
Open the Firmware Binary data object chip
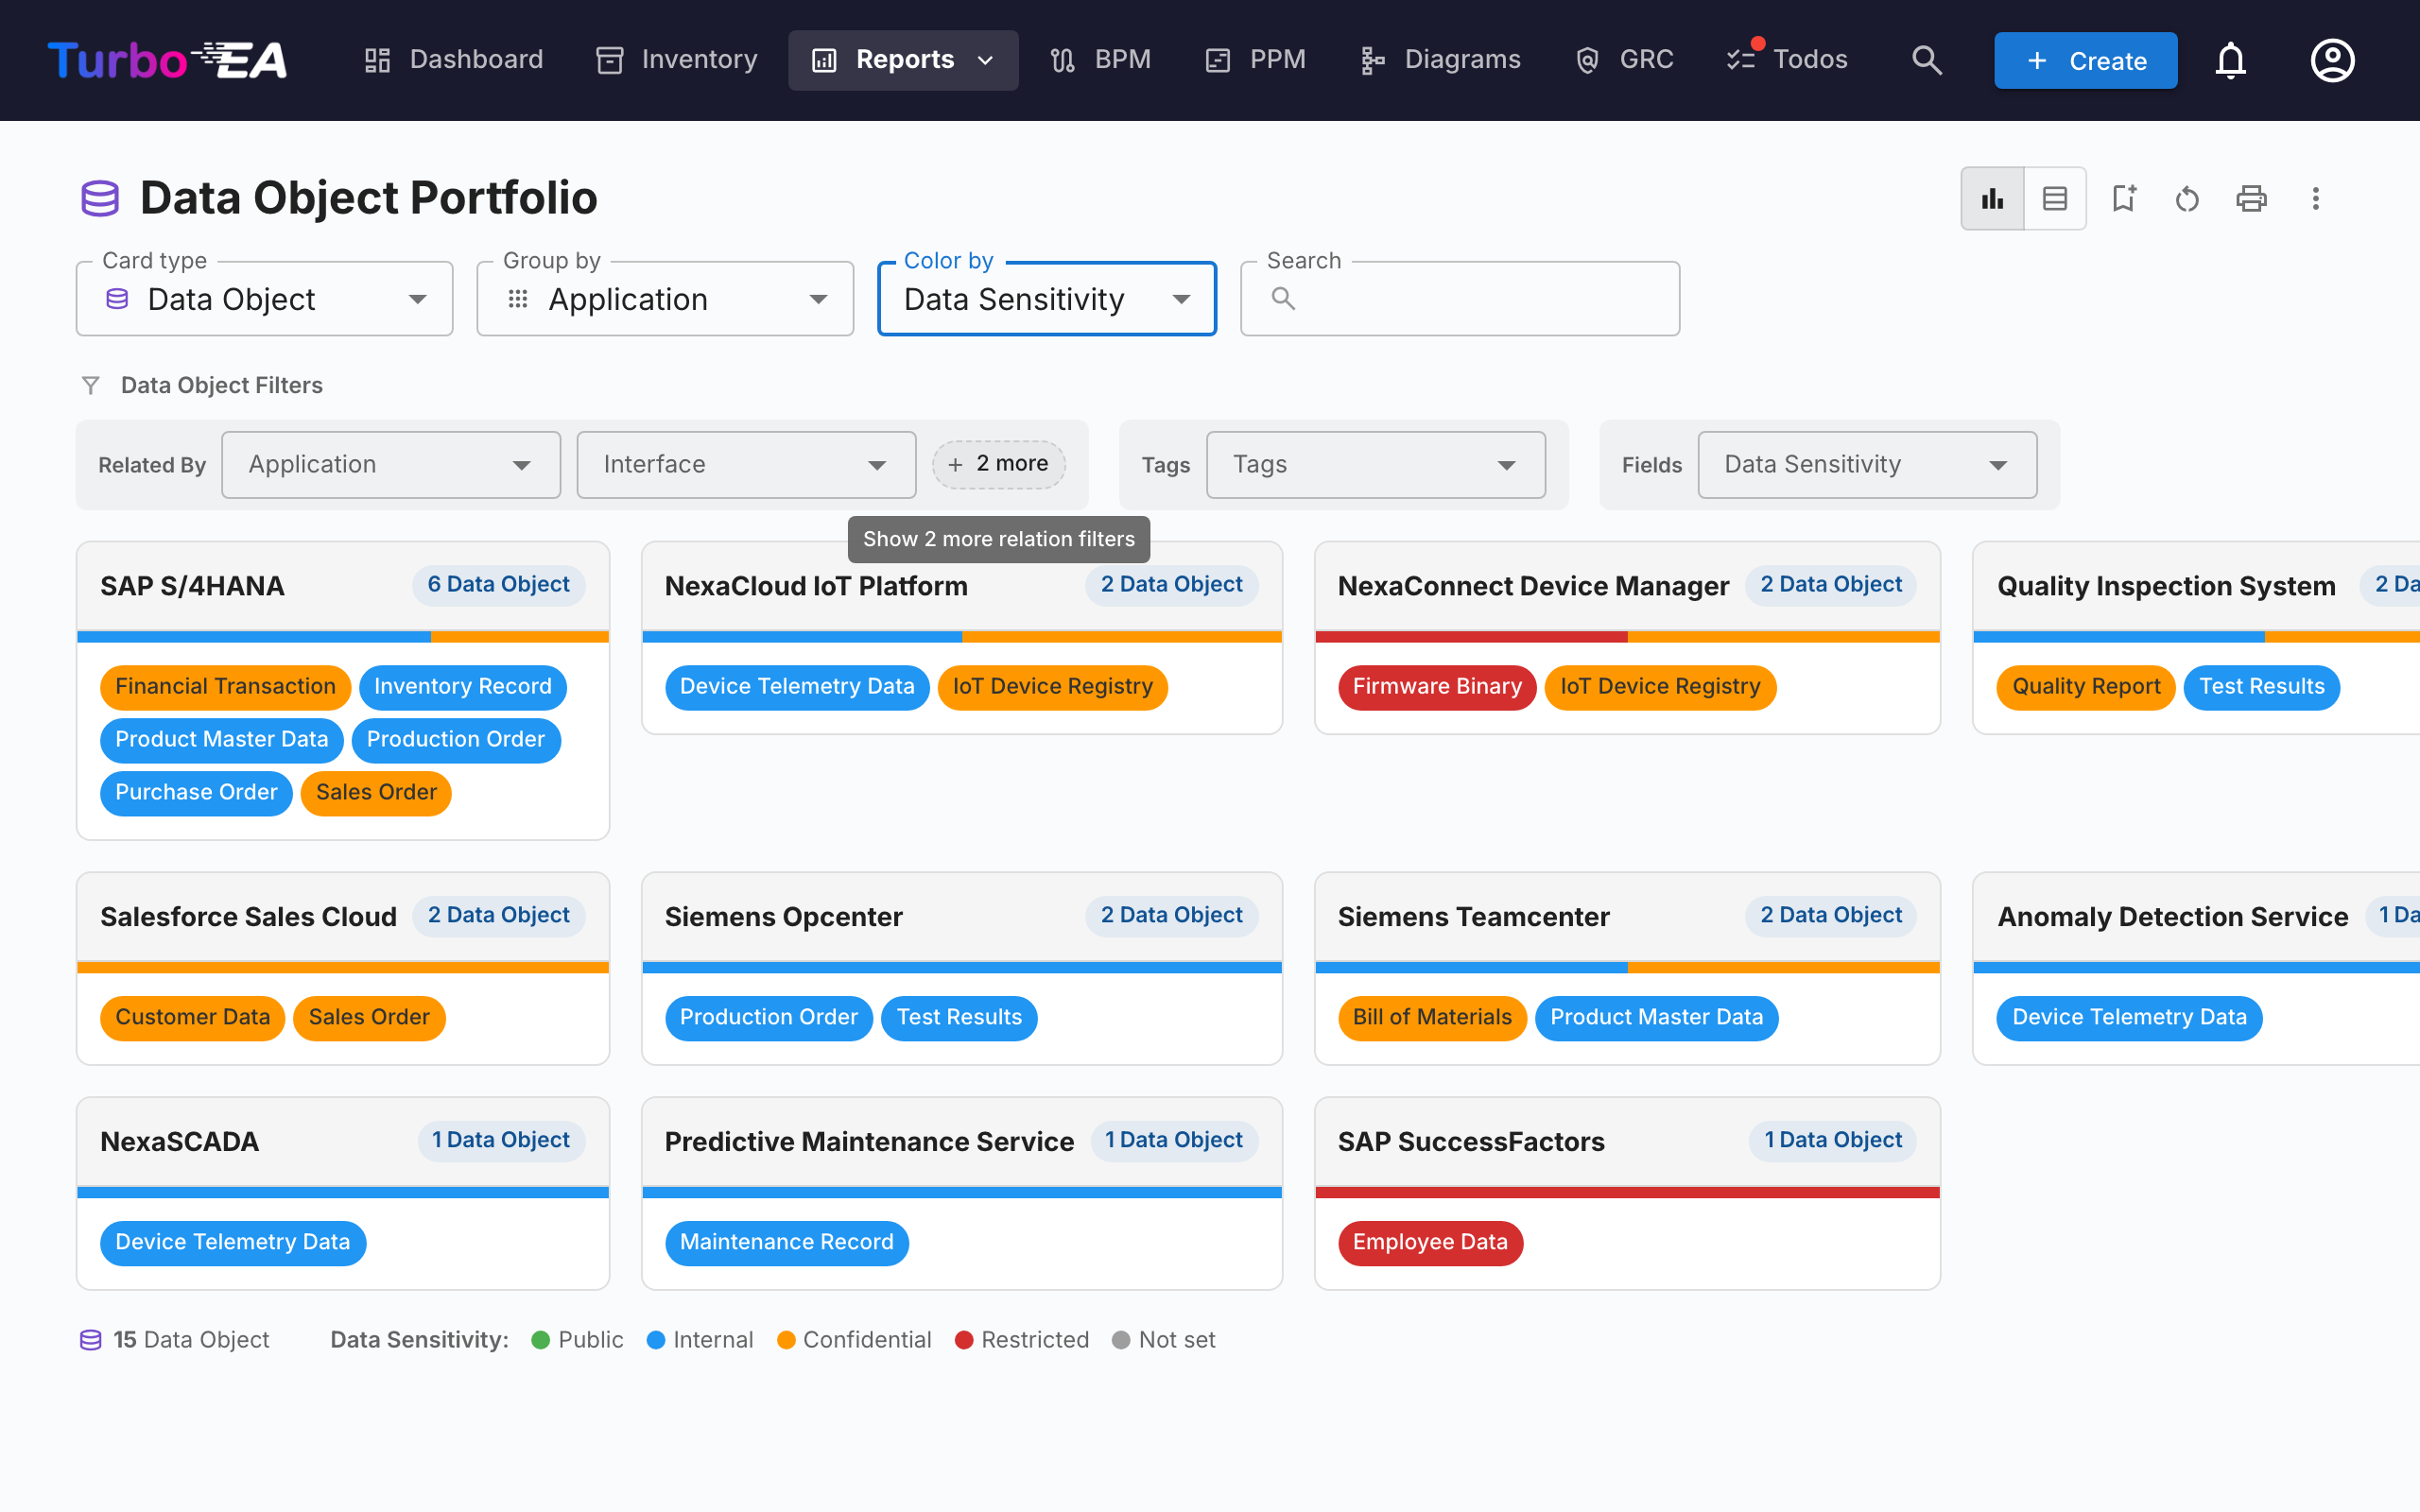click(x=1436, y=687)
